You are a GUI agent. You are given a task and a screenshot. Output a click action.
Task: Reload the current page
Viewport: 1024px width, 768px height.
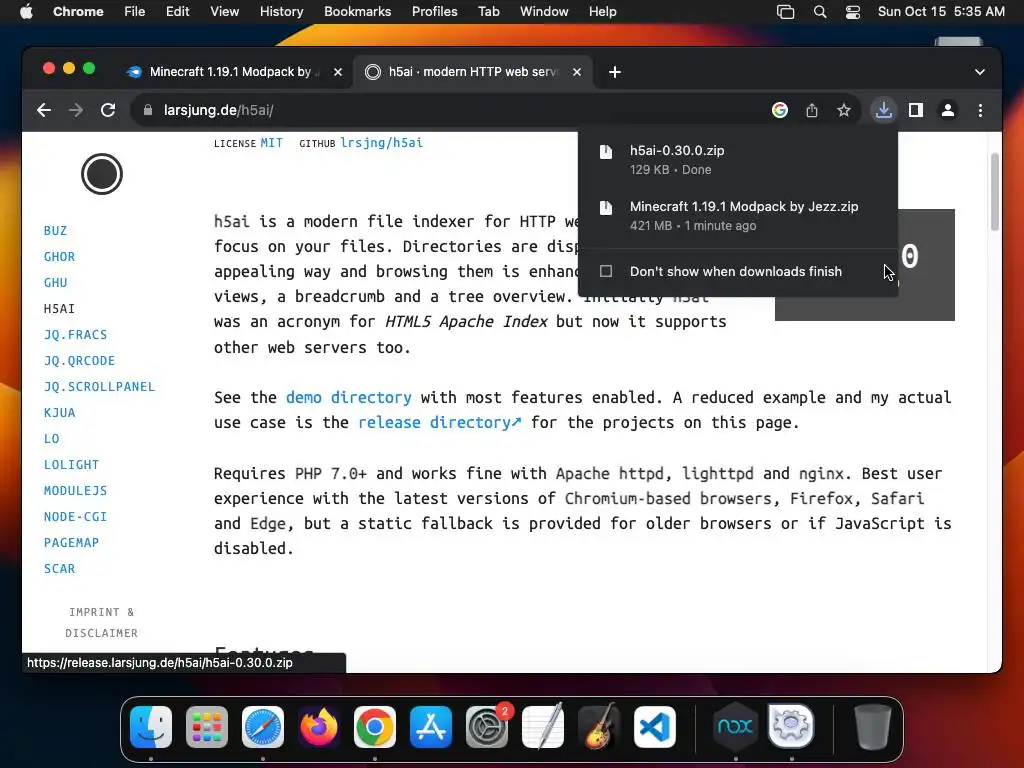pyautogui.click(x=108, y=110)
